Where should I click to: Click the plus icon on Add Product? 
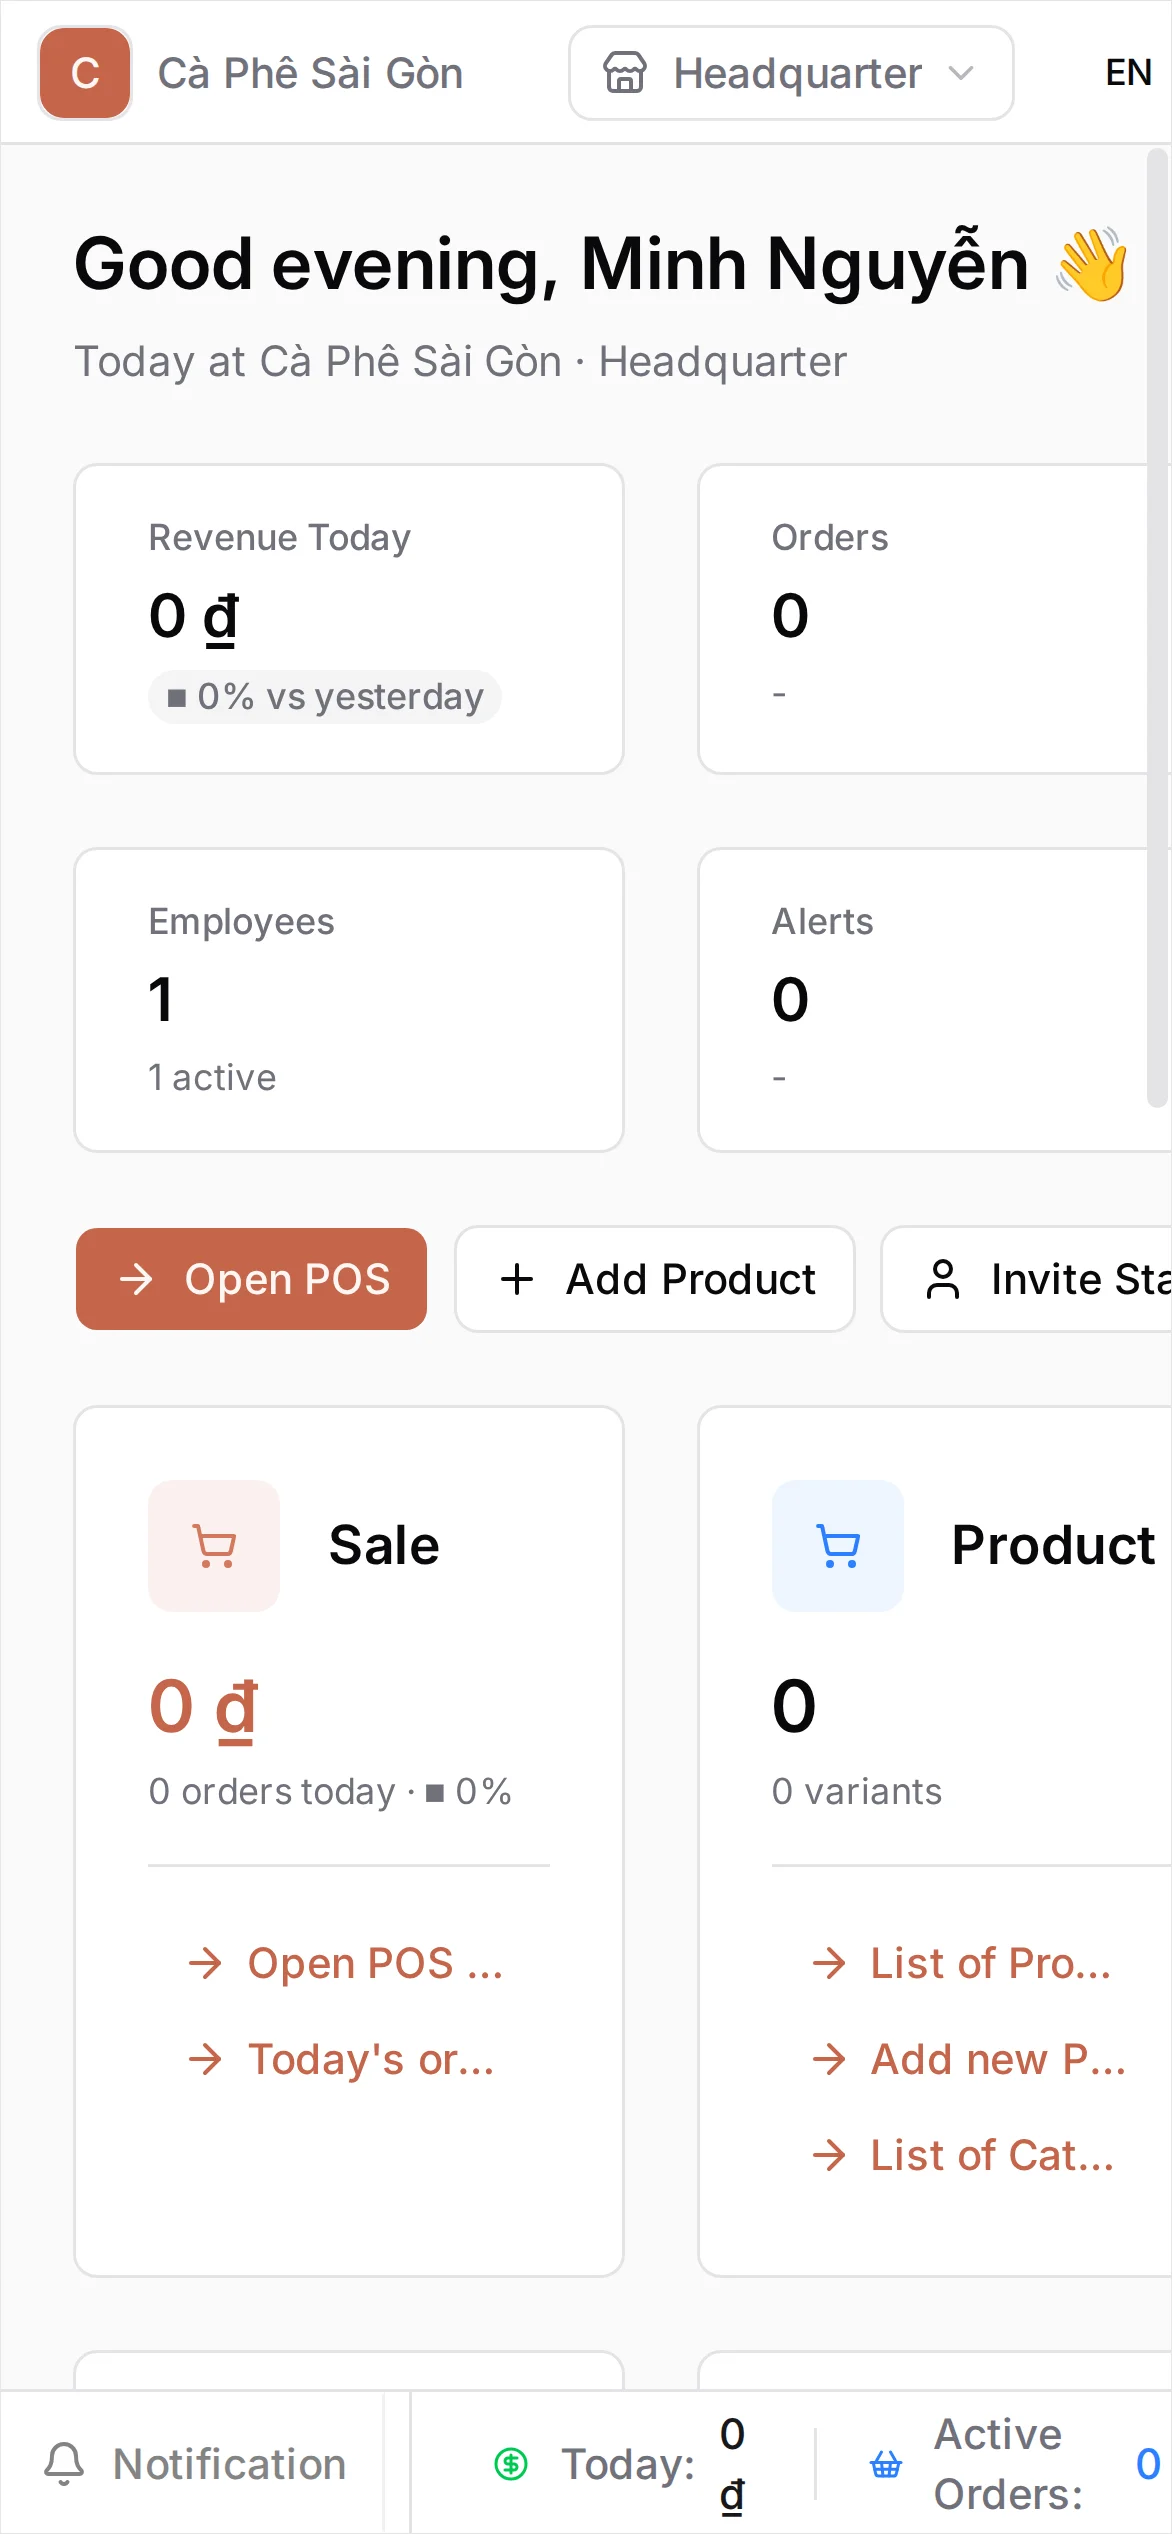point(517,1279)
